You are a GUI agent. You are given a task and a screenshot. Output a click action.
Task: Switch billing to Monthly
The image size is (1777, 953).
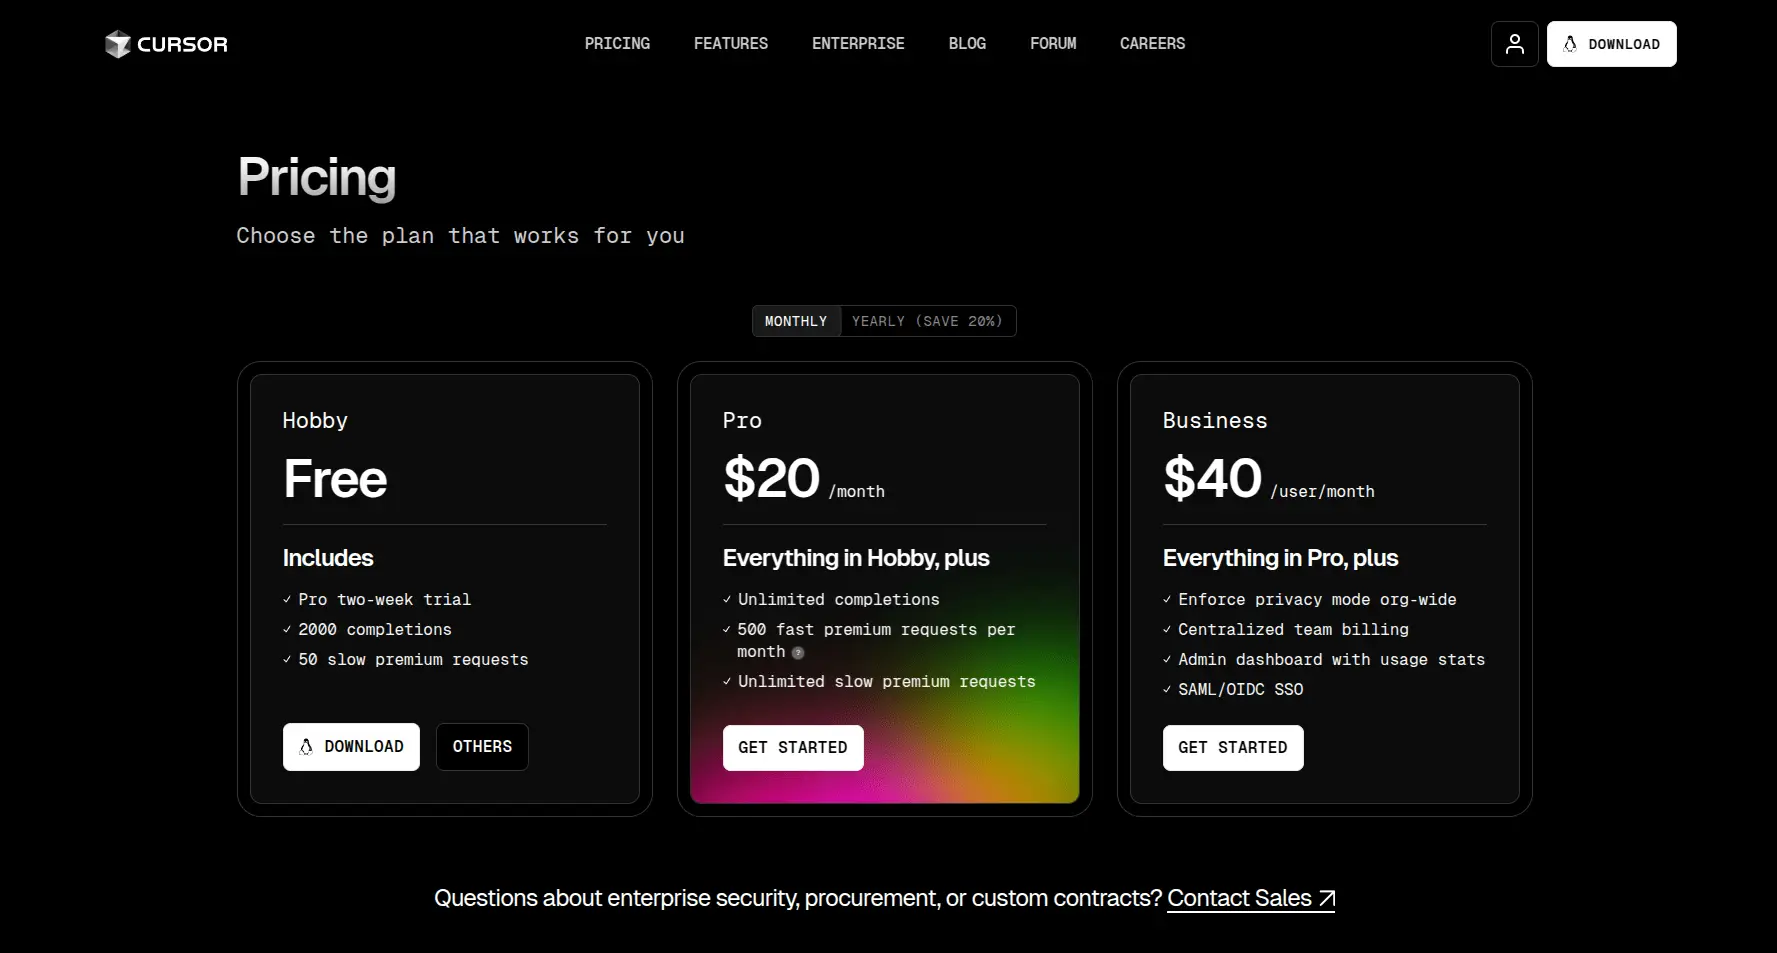(796, 321)
